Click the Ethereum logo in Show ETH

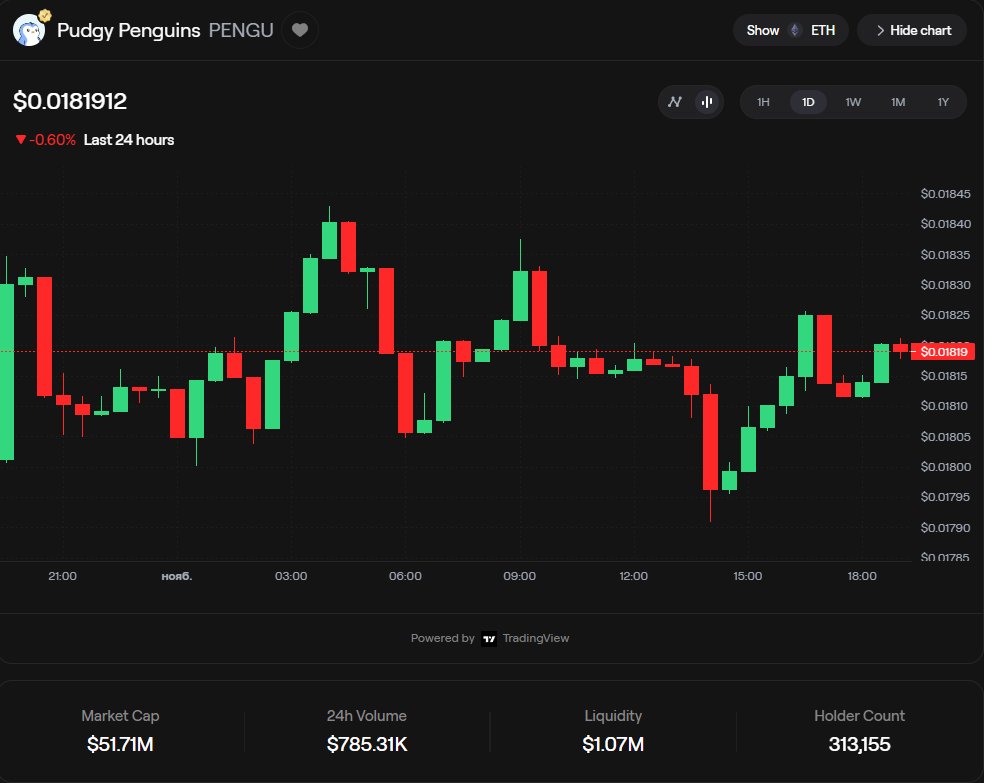click(x=794, y=30)
